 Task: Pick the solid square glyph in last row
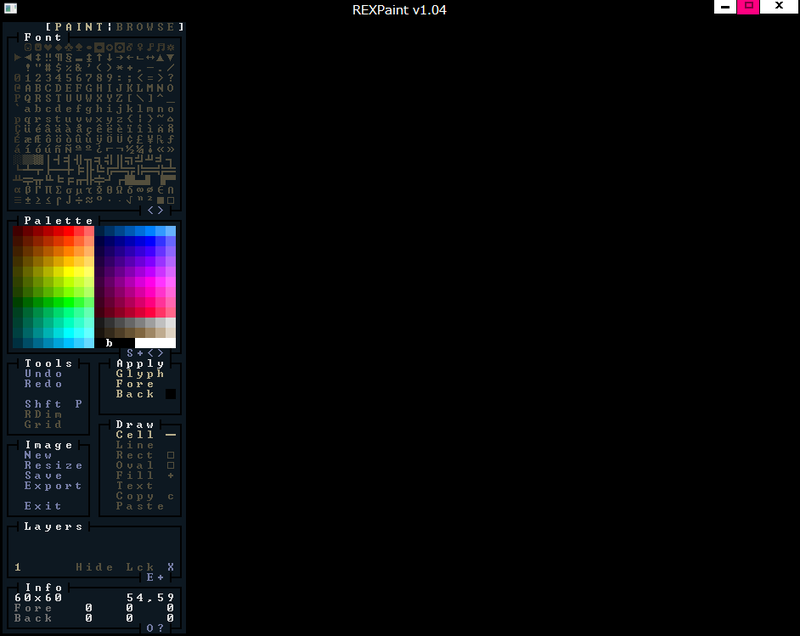160,200
